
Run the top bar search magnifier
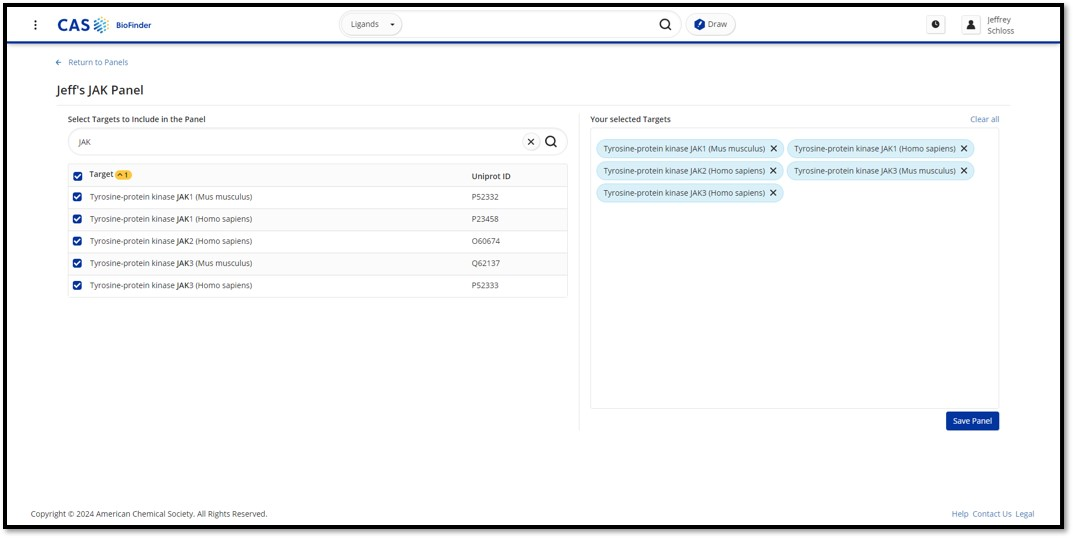(x=665, y=25)
